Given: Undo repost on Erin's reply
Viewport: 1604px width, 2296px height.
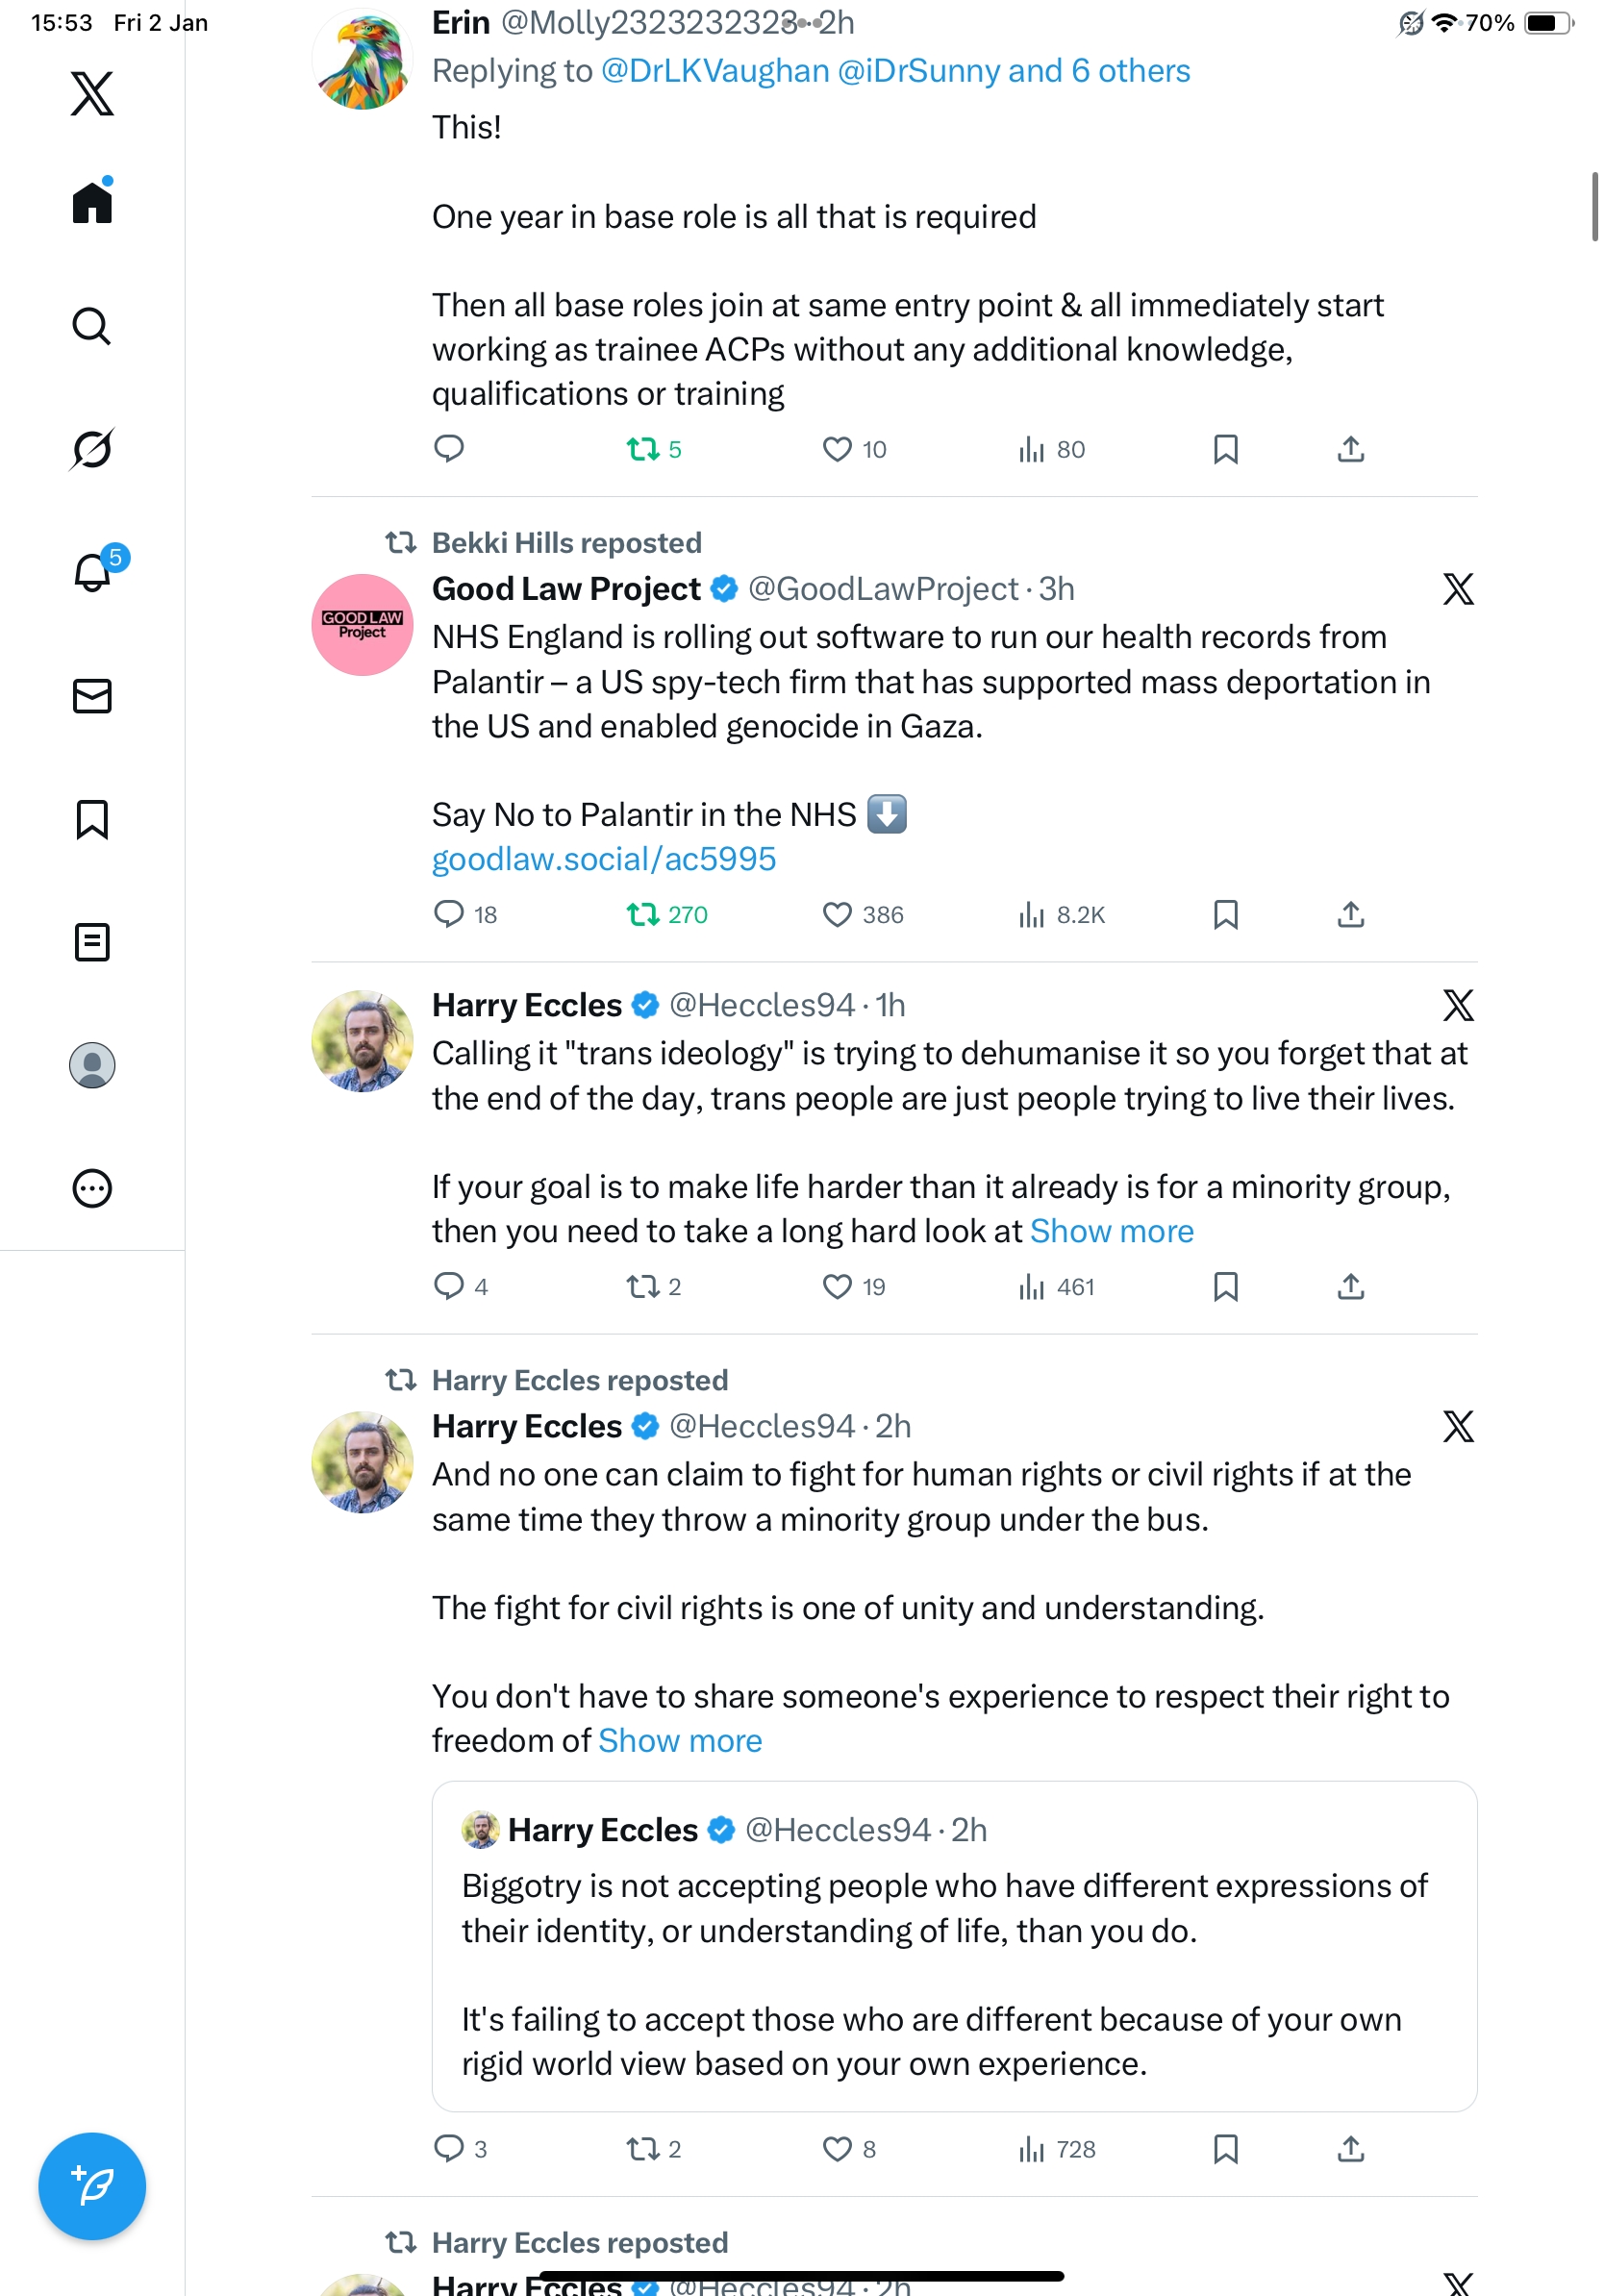Looking at the screenshot, I should pyautogui.click(x=643, y=449).
